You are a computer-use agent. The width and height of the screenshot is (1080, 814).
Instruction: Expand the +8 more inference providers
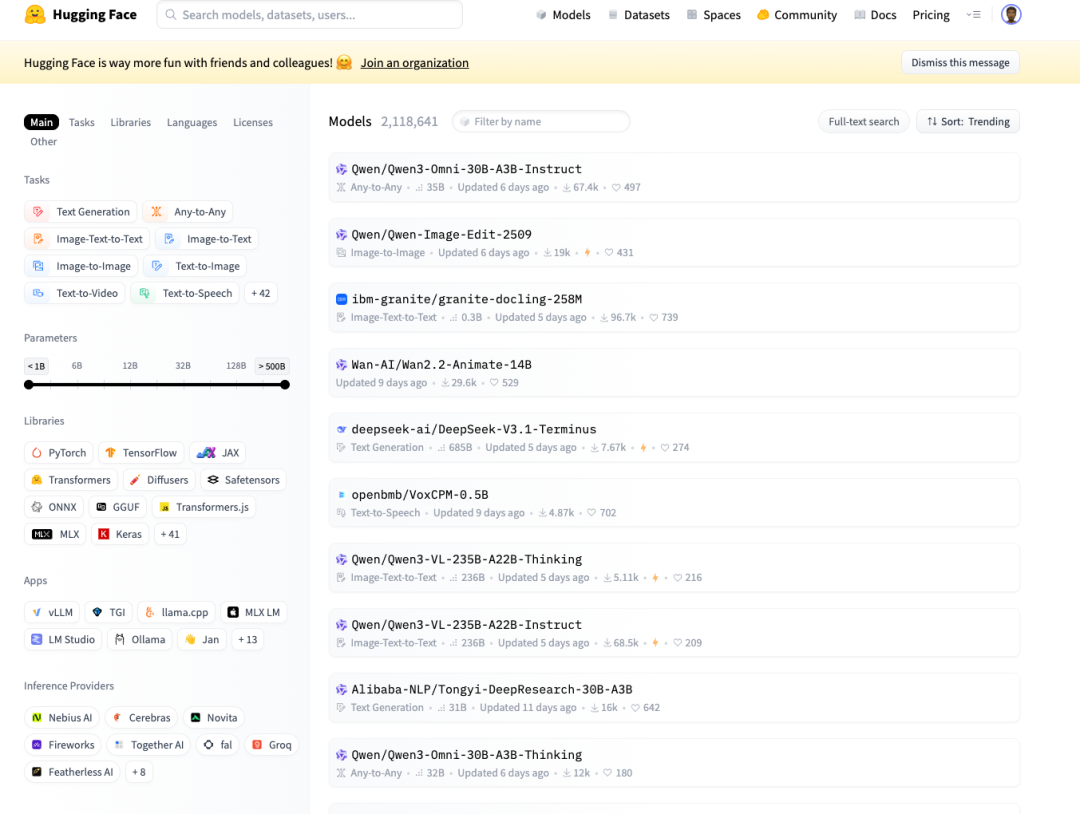tap(138, 773)
